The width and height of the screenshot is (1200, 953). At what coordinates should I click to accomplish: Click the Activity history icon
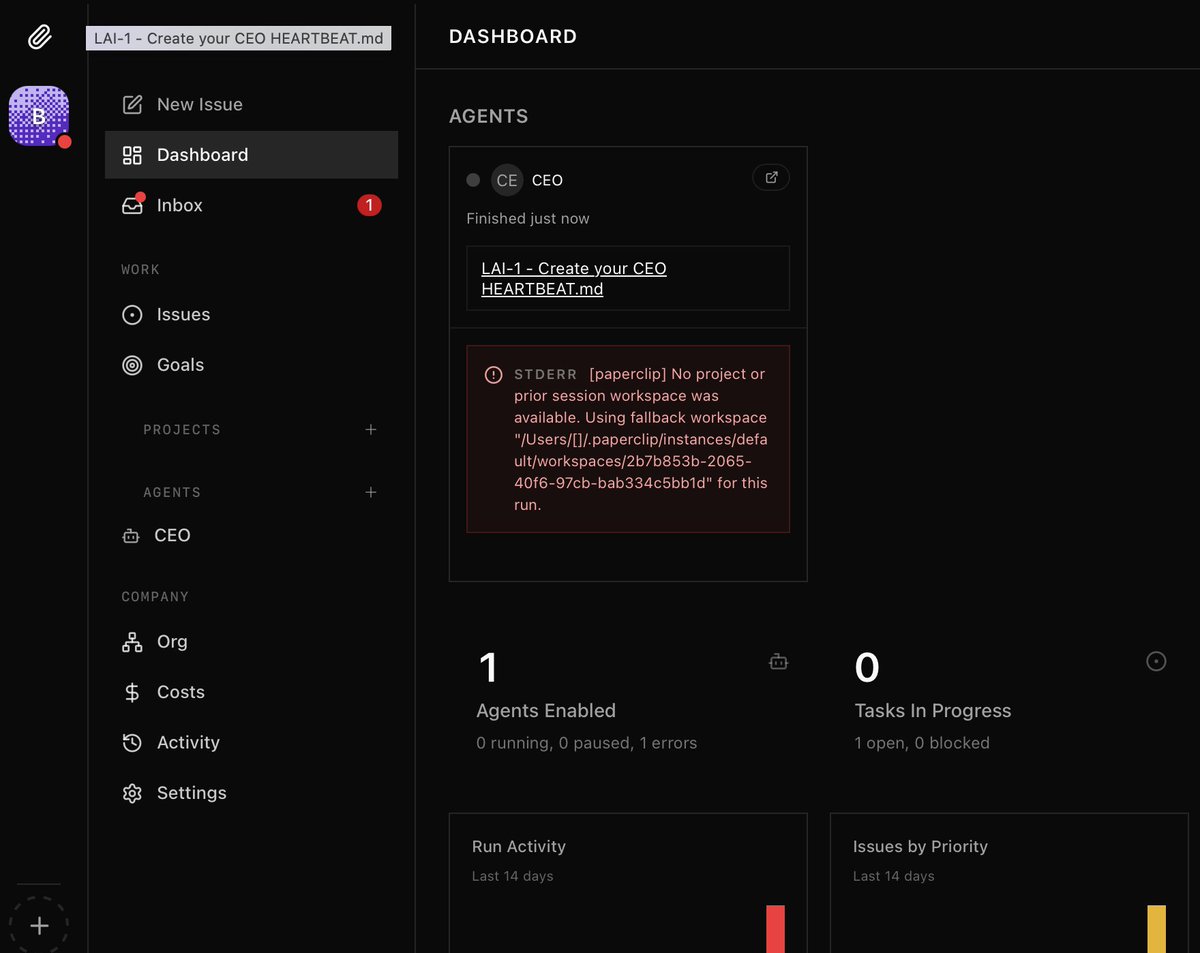click(x=132, y=742)
